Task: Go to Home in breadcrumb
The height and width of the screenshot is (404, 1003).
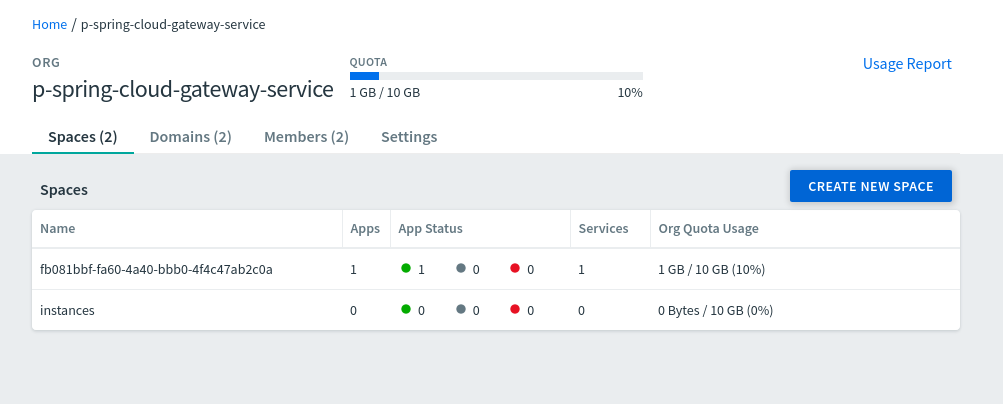Action: tap(49, 24)
